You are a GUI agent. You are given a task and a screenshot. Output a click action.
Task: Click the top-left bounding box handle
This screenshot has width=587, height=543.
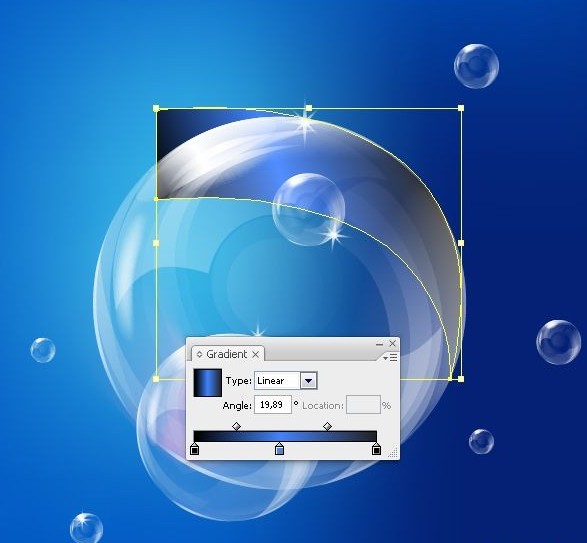coord(156,108)
